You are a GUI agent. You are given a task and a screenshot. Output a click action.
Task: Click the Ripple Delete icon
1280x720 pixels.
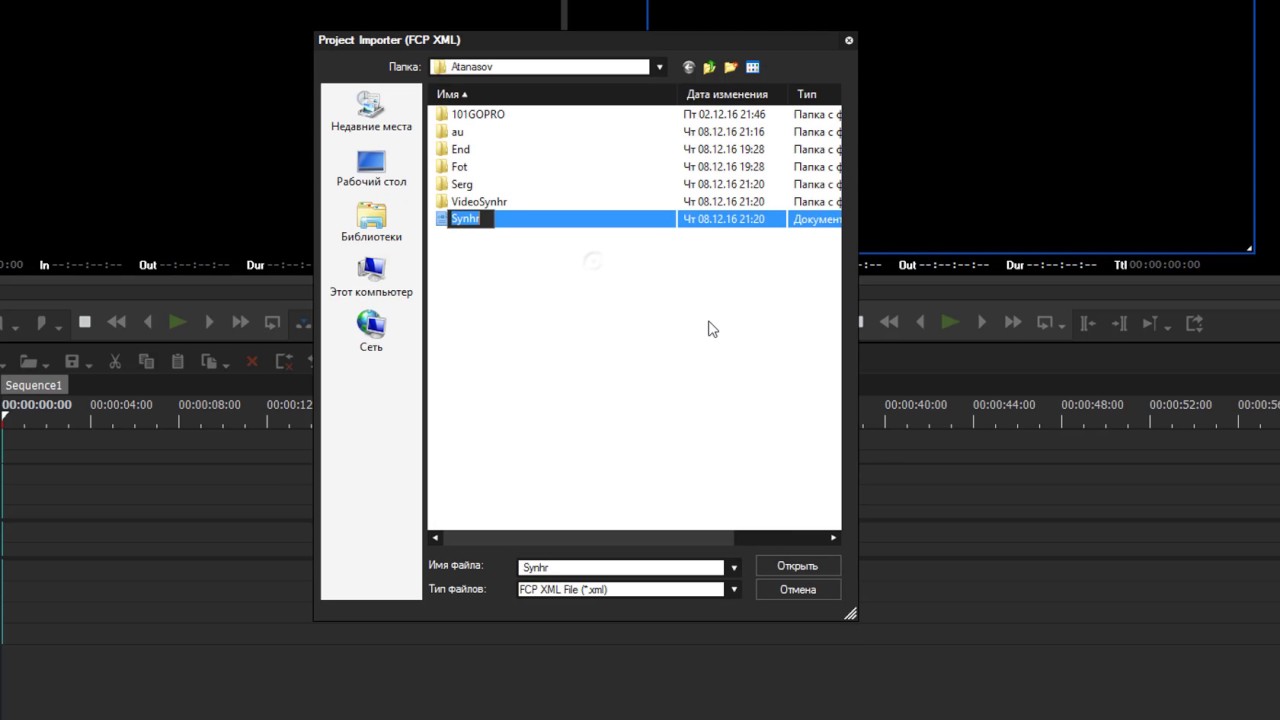283,361
